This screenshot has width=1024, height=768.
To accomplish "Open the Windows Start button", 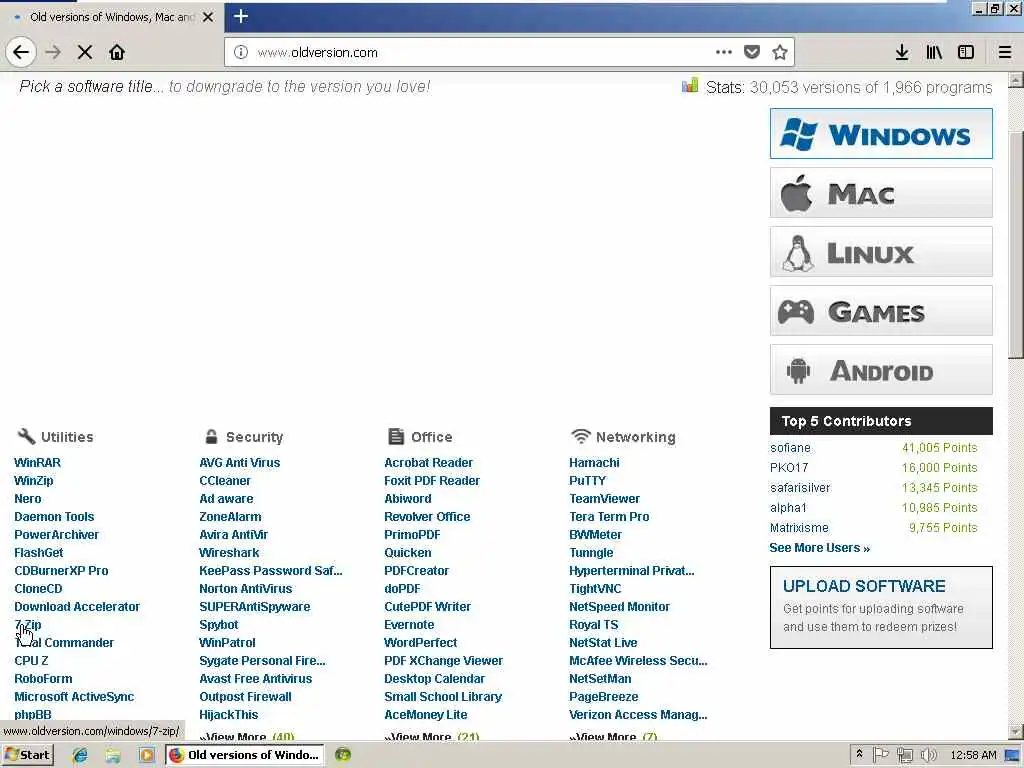I will click(27, 755).
